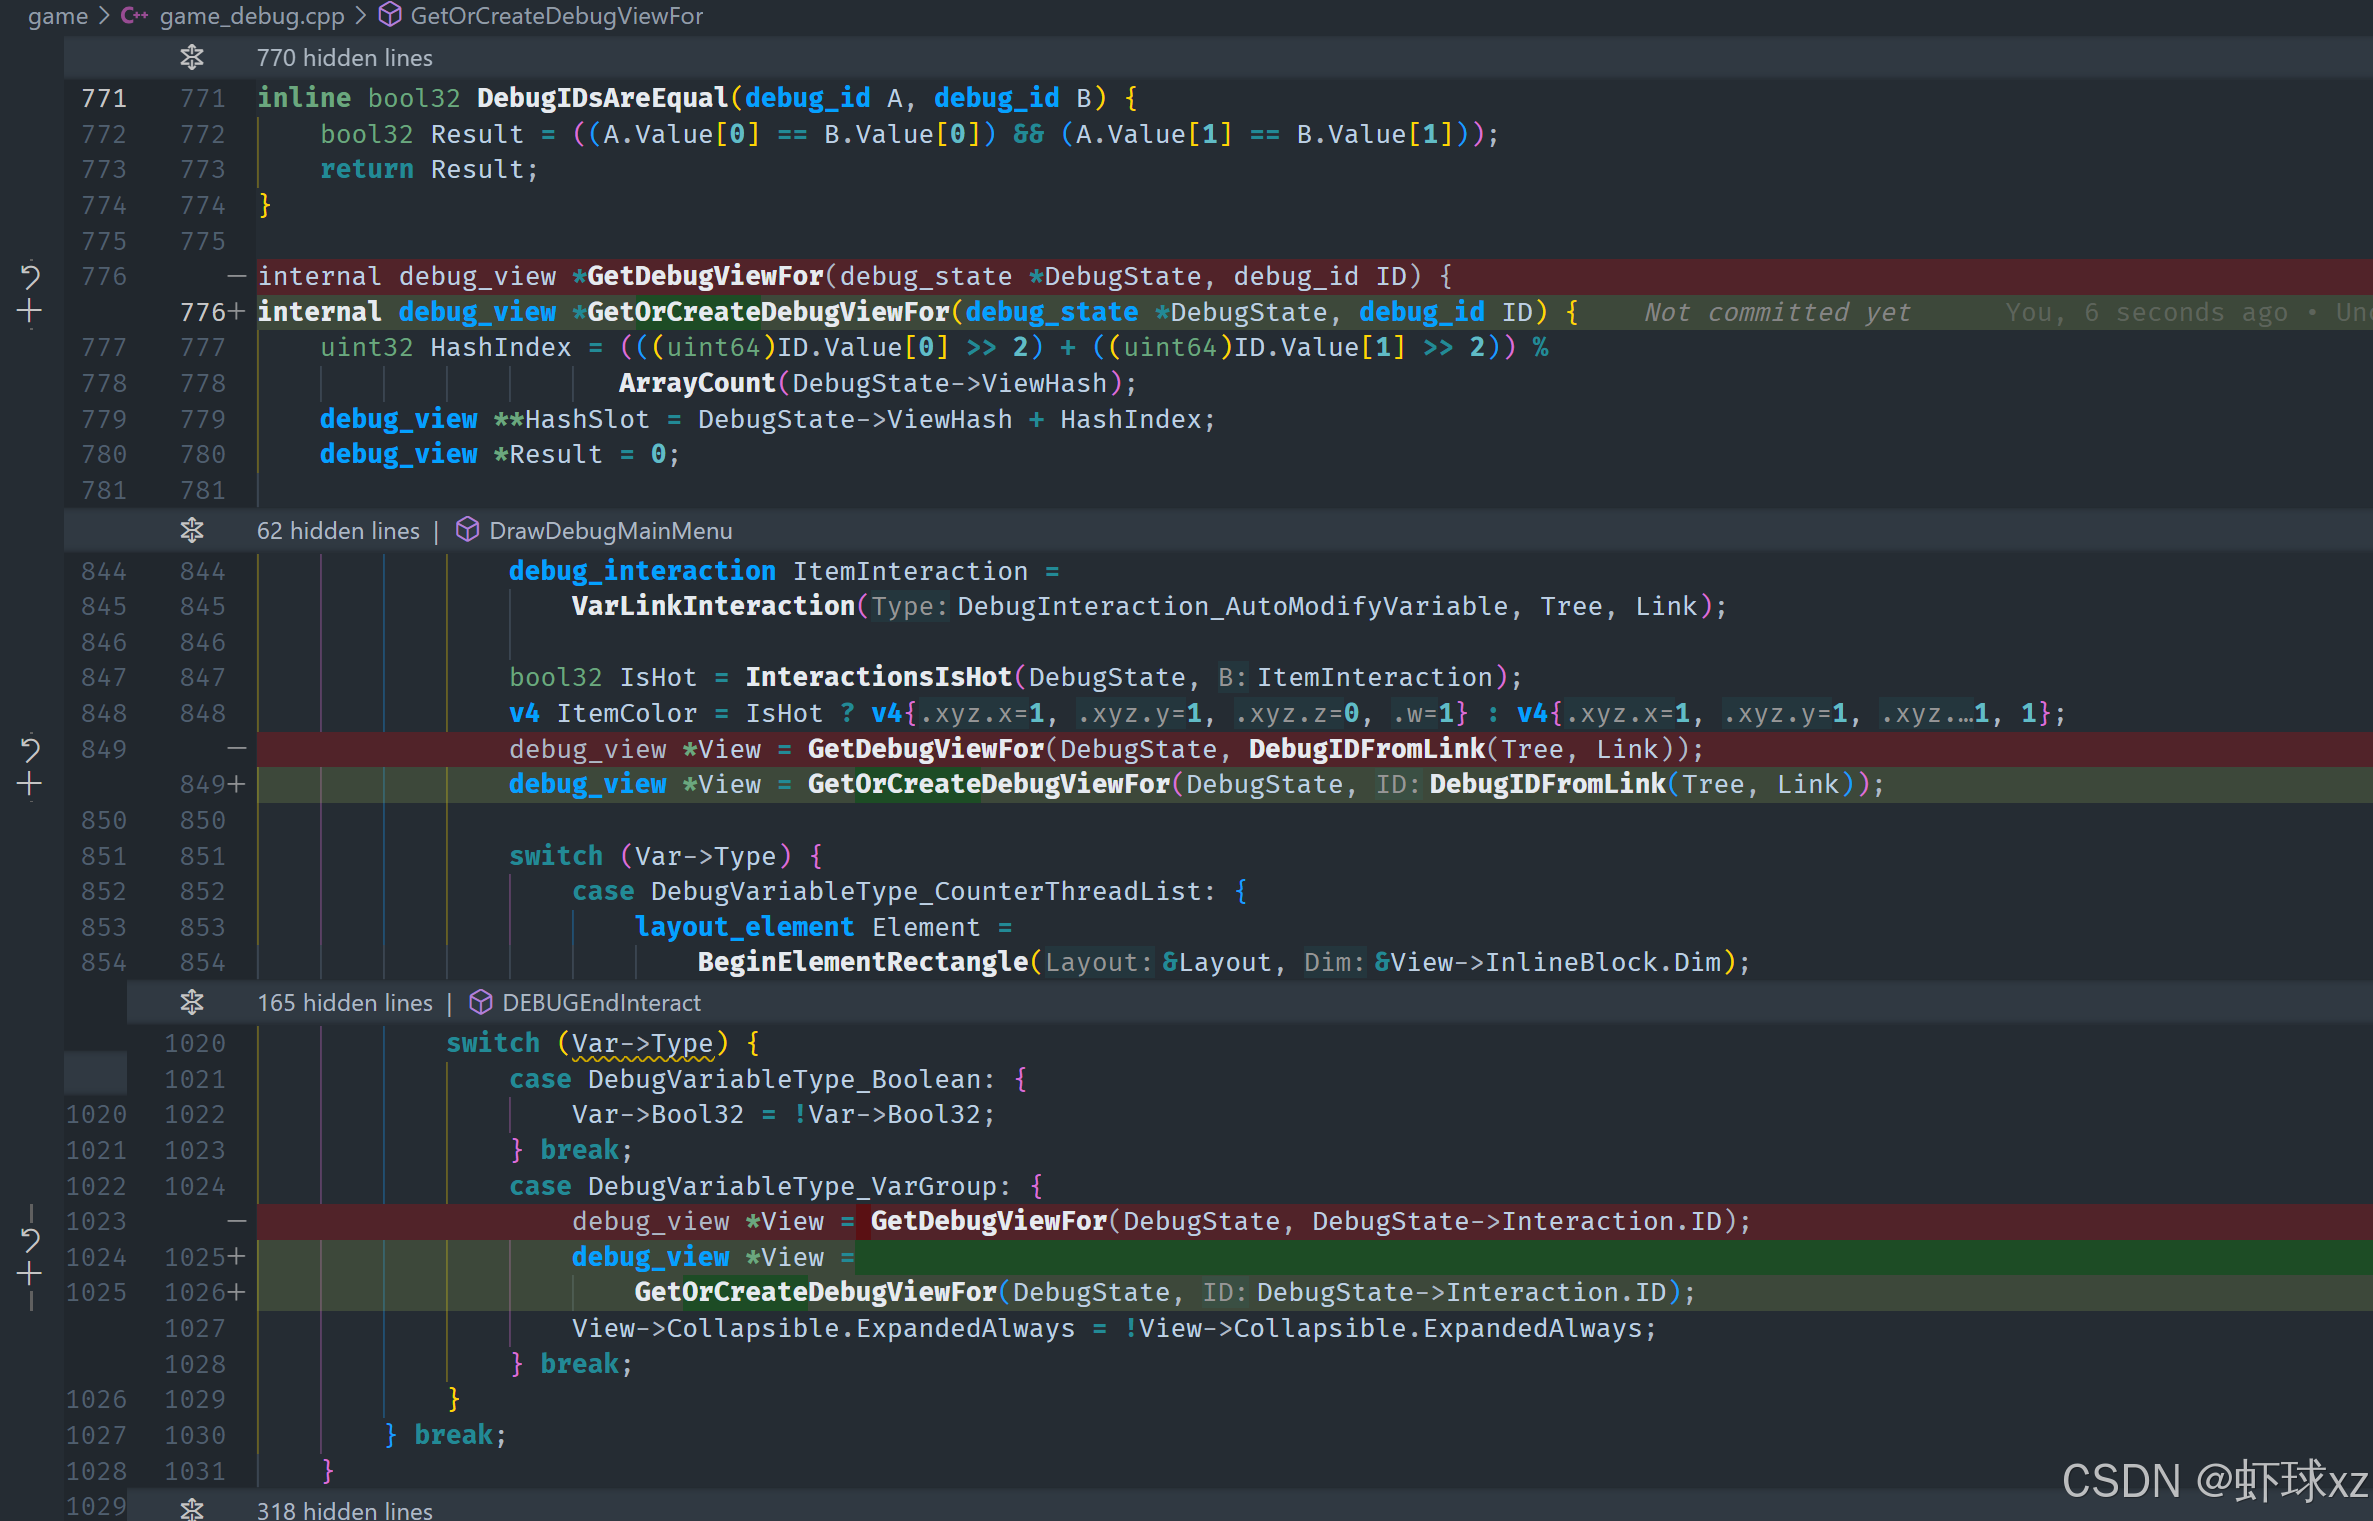The image size is (2373, 1521).
Task: Open the game folder breadcrumb
Action: coord(57,16)
